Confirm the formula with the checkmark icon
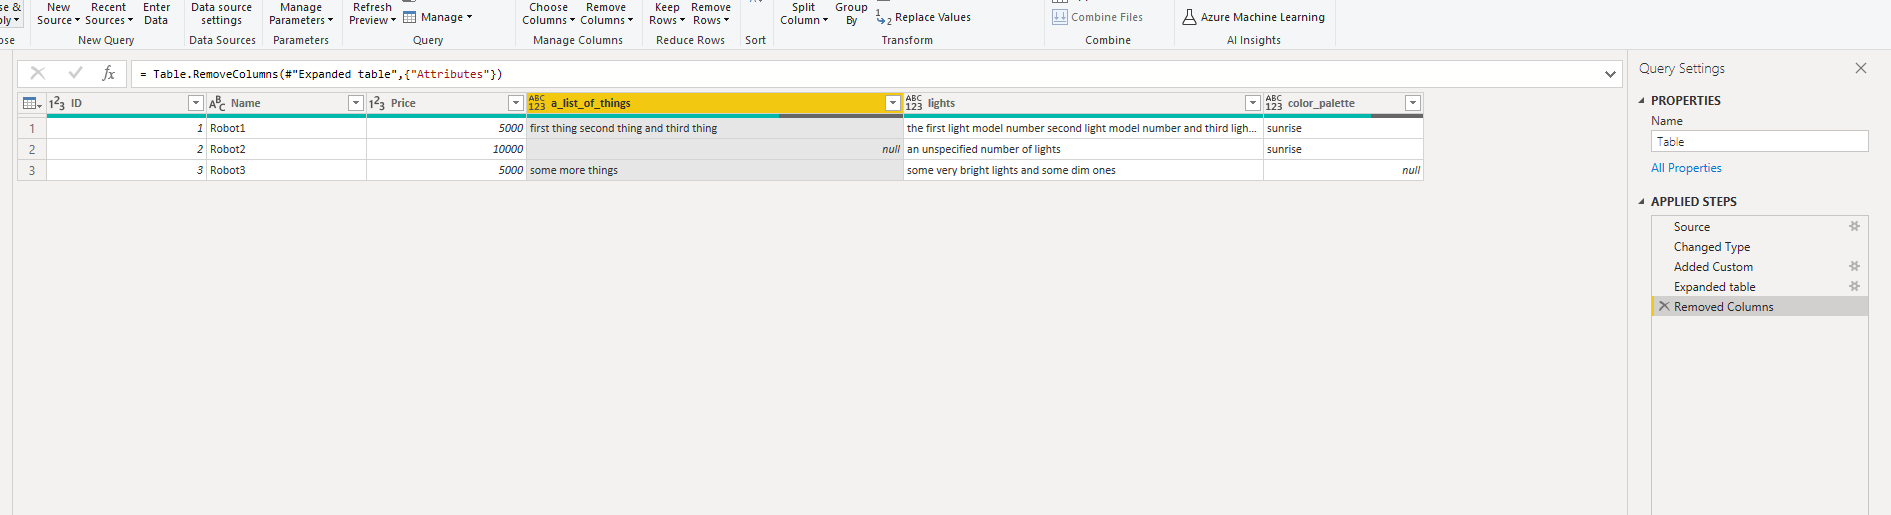1891x515 pixels. 75,73
